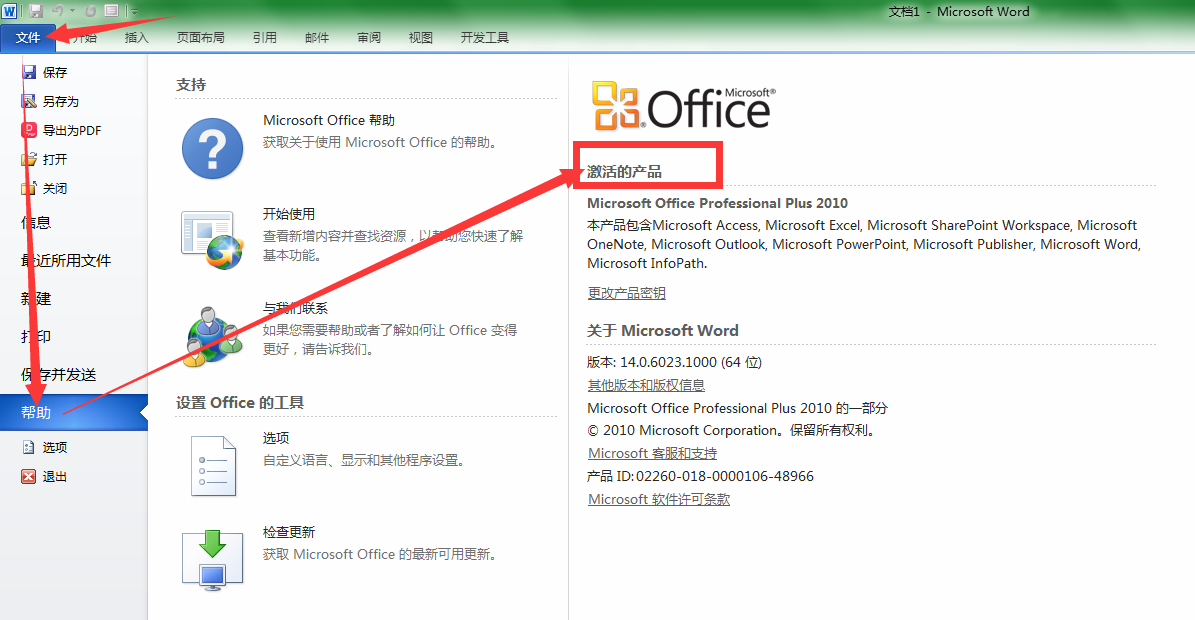Click the 保存 (Save) floppy icon in sidebar
The image size is (1195, 620).
tap(29, 72)
